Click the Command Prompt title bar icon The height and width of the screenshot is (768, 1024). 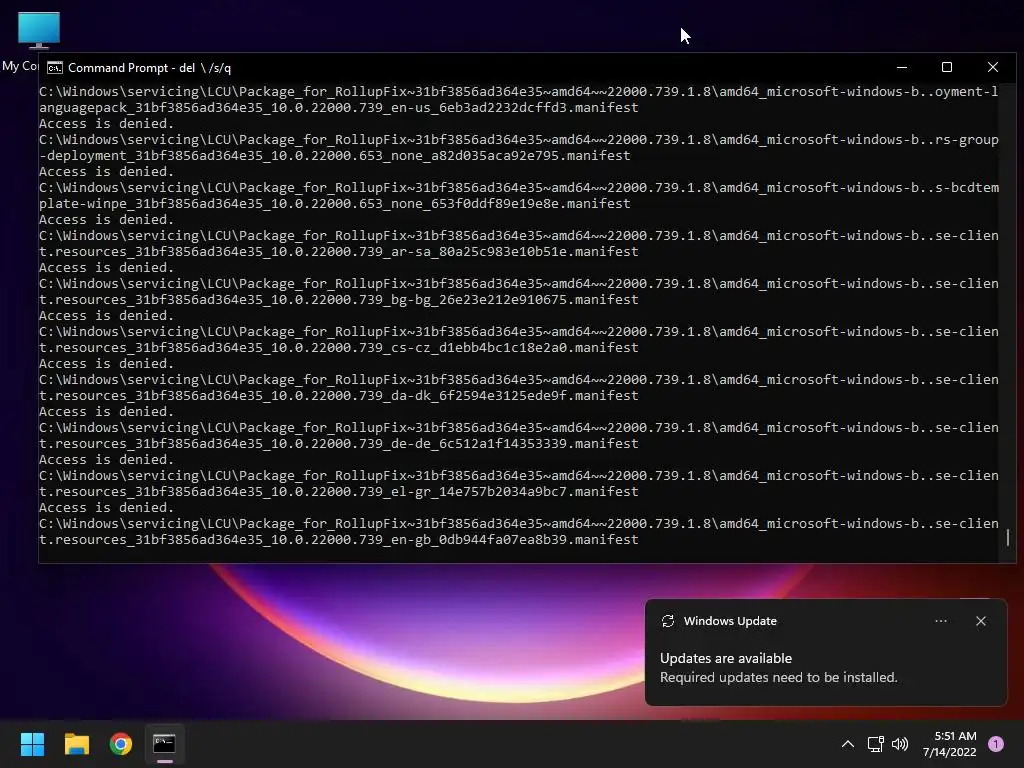pos(55,68)
